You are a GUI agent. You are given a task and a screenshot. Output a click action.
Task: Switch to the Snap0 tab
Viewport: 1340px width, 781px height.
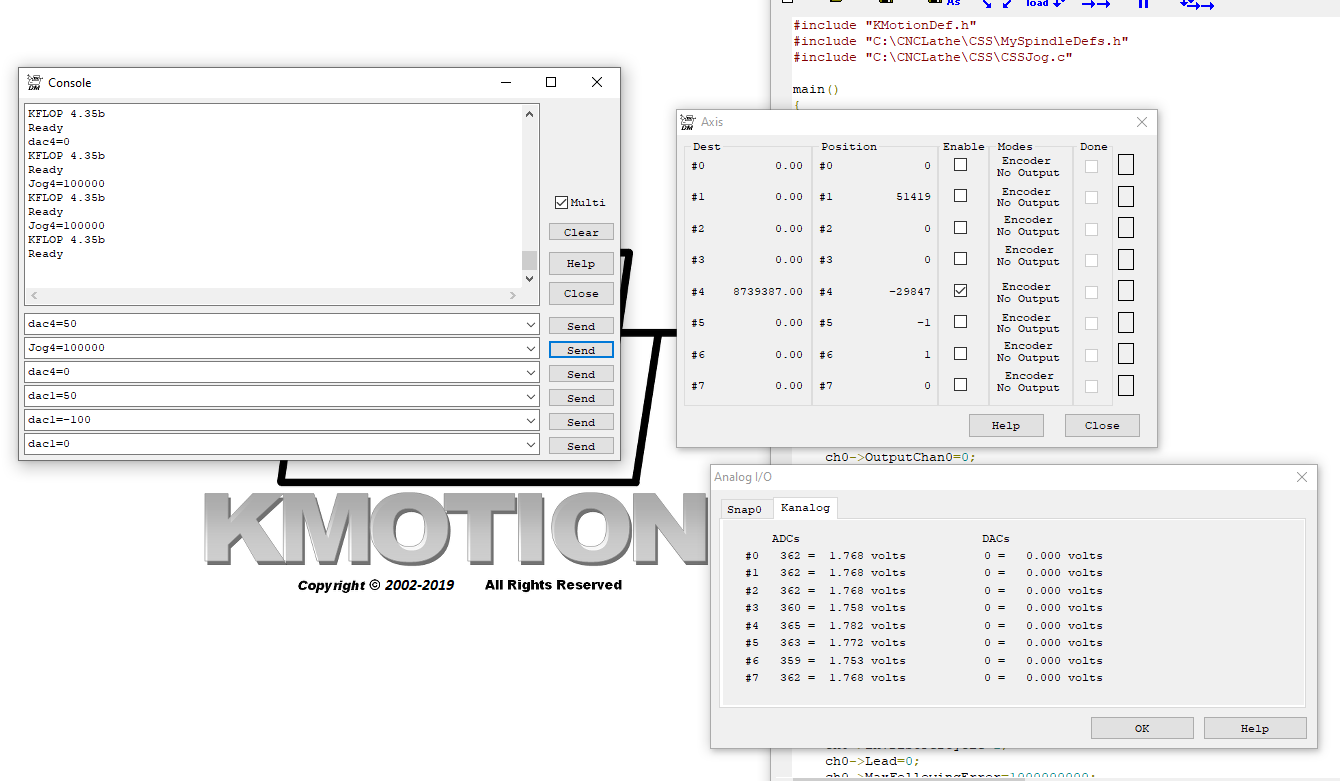pos(744,509)
